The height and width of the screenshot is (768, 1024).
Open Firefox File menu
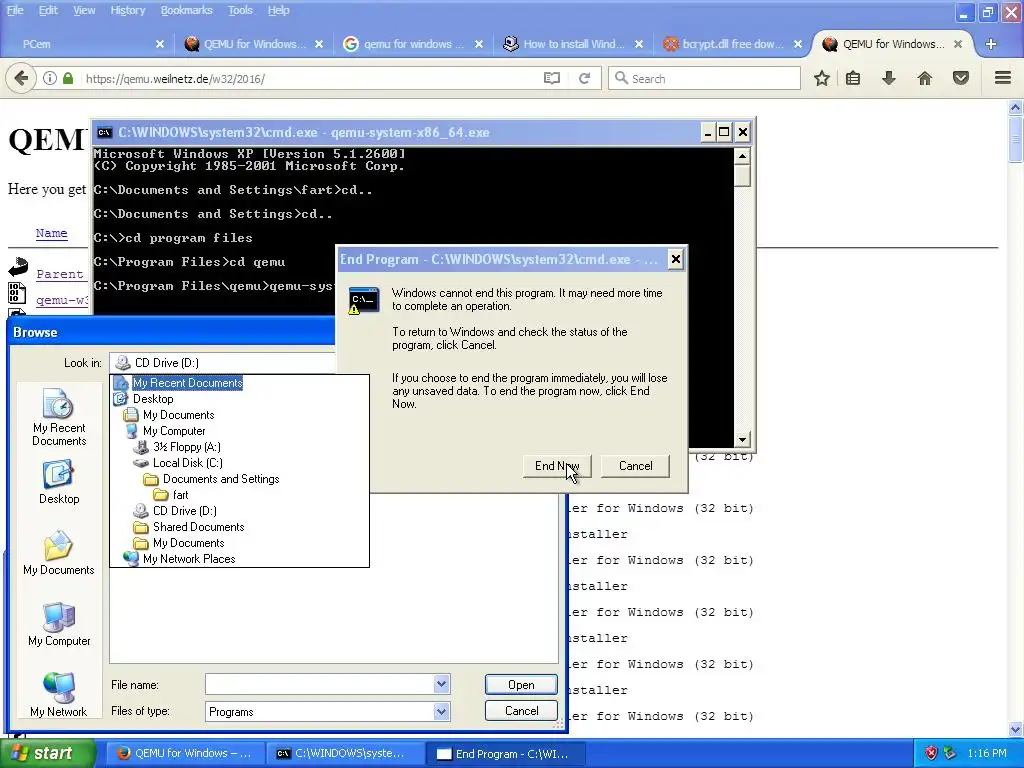click(x=14, y=10)
